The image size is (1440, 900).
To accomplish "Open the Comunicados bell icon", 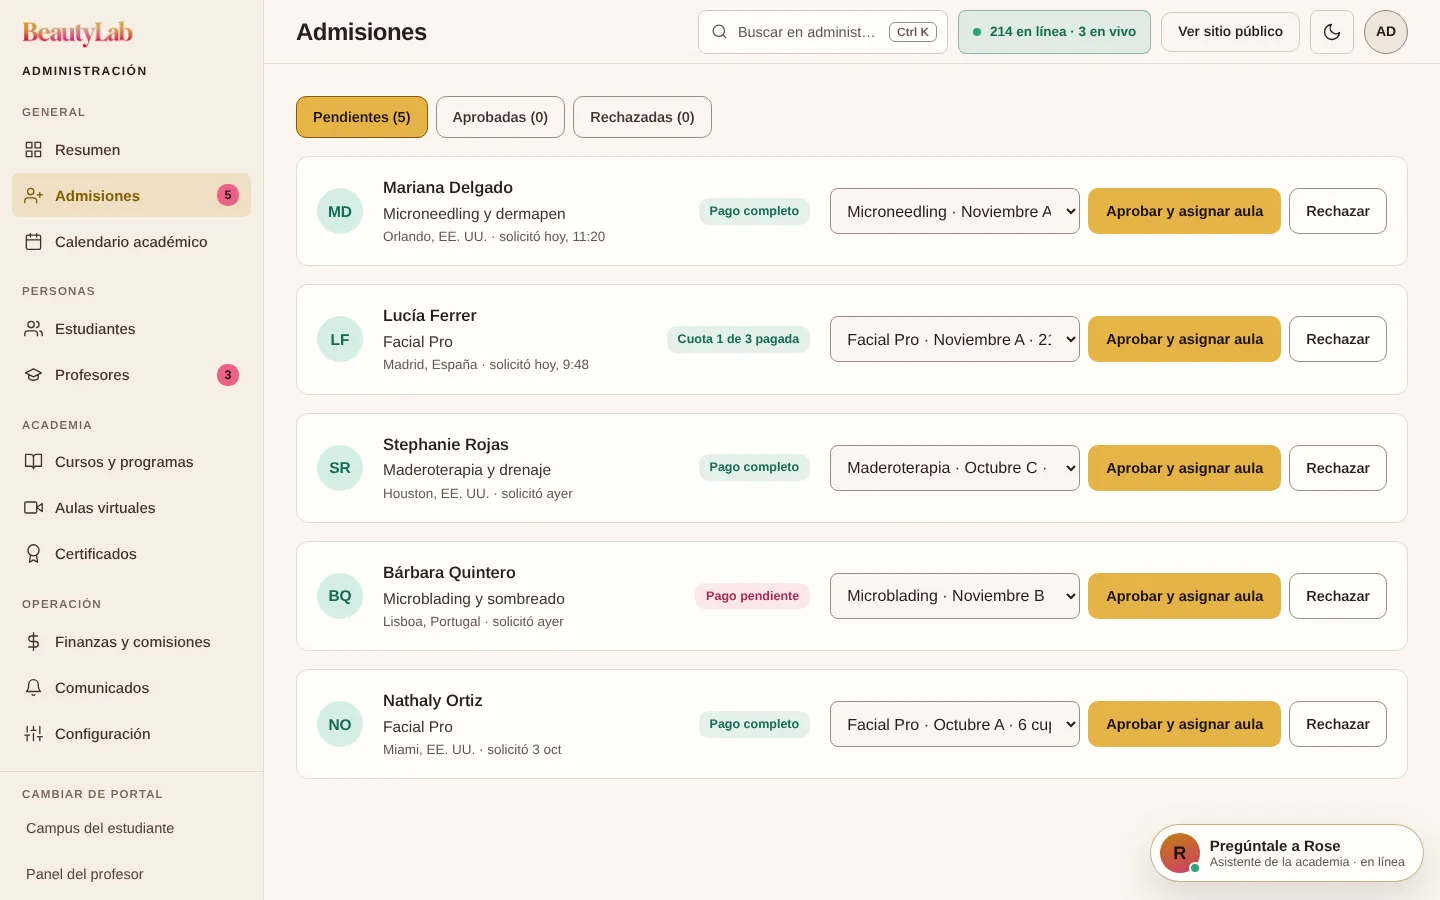I will (x=33, y=688).
